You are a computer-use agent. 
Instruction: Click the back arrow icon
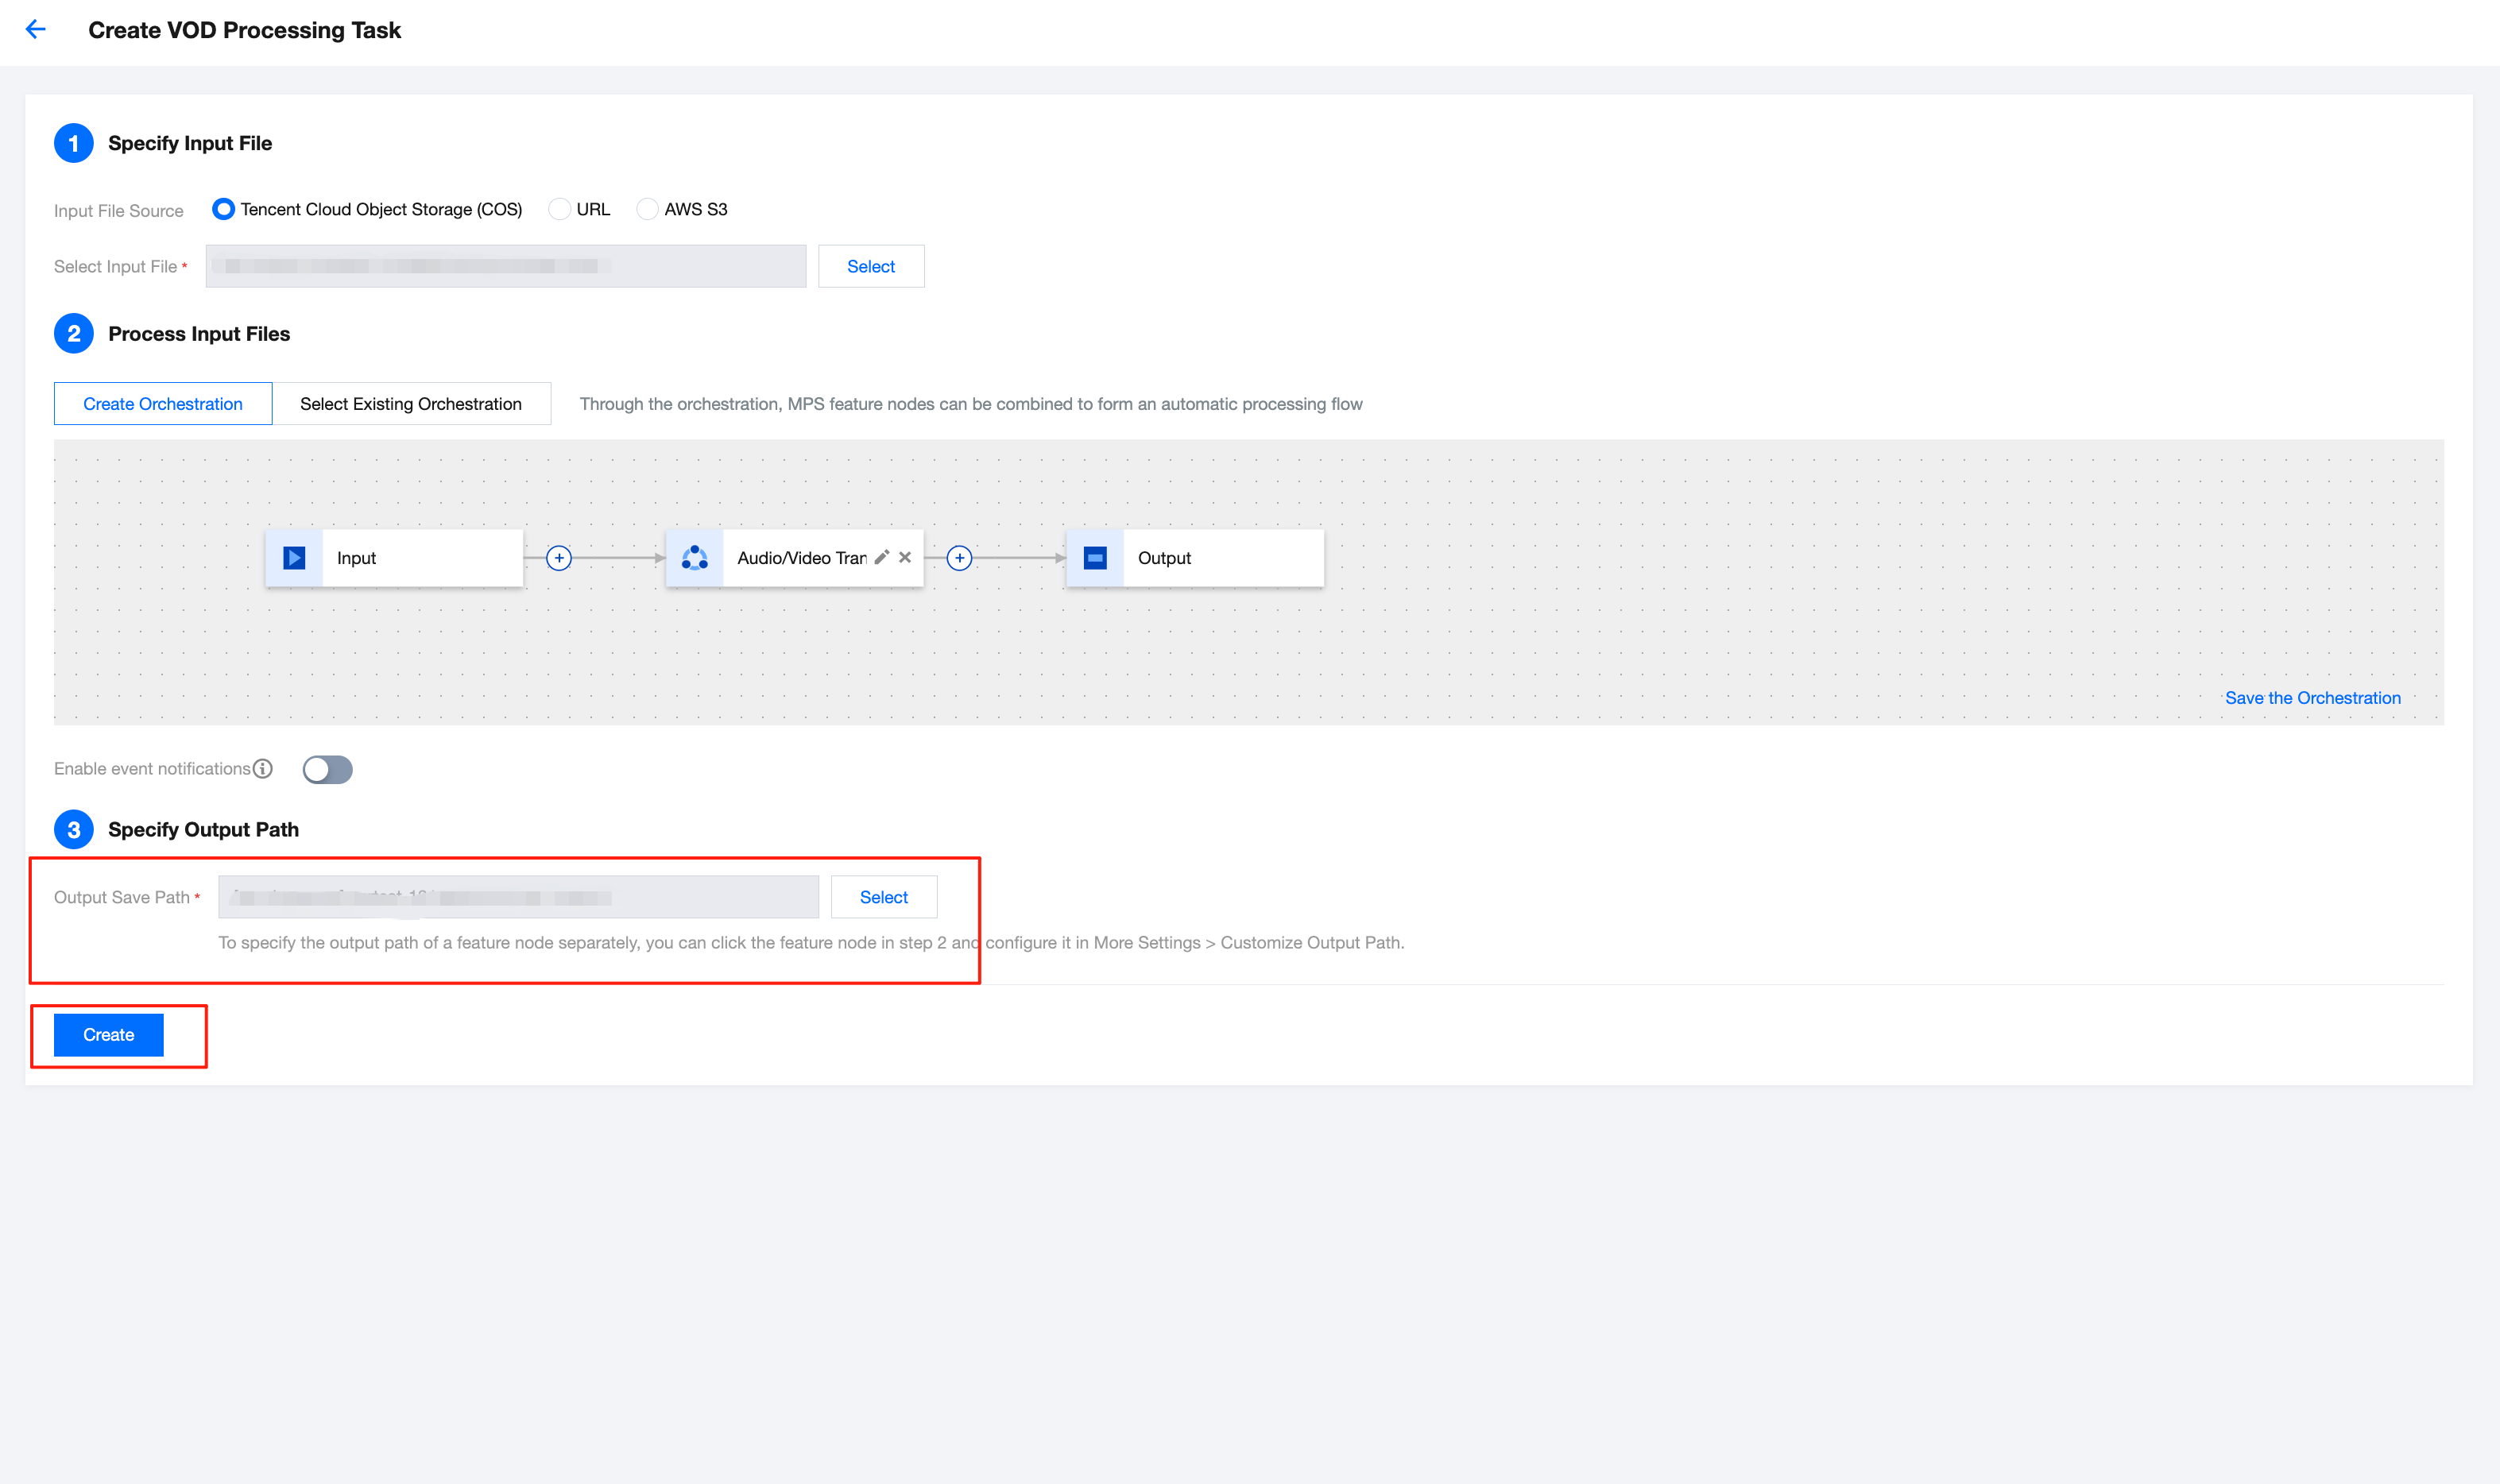(36, 29)
